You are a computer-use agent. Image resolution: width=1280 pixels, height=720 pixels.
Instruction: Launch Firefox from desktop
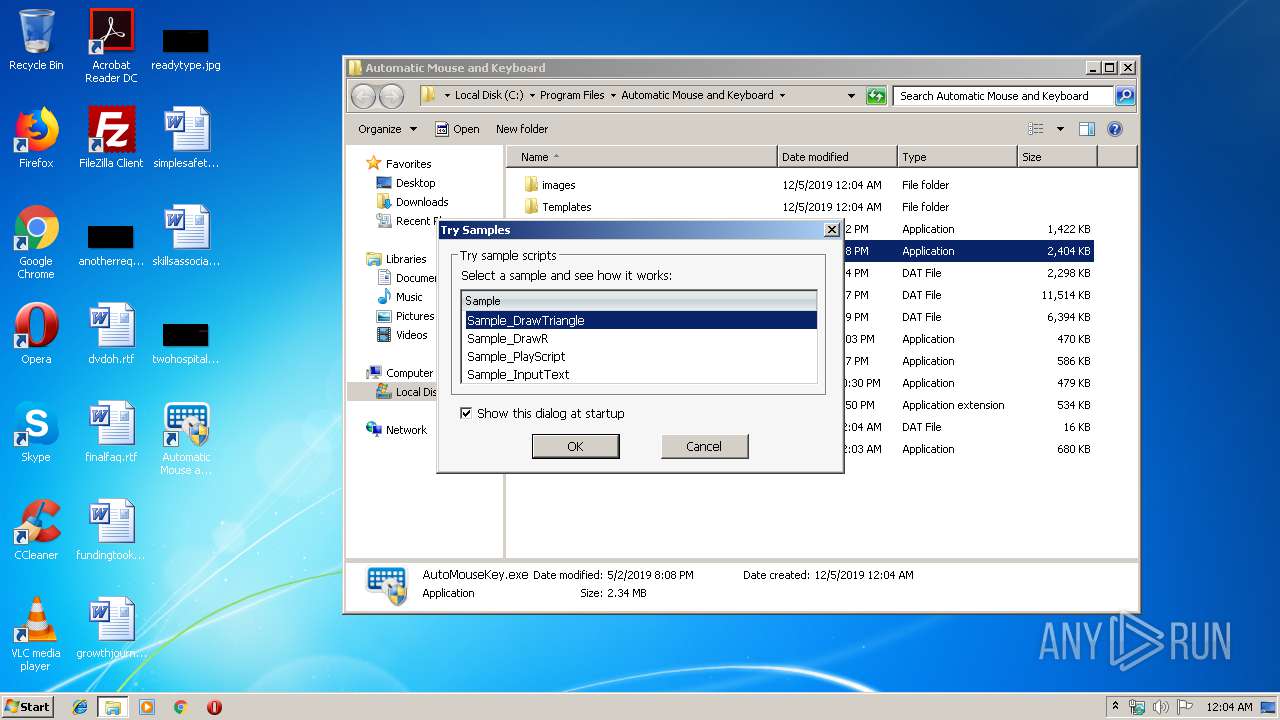pyautogui.click(x=36, y=138)
